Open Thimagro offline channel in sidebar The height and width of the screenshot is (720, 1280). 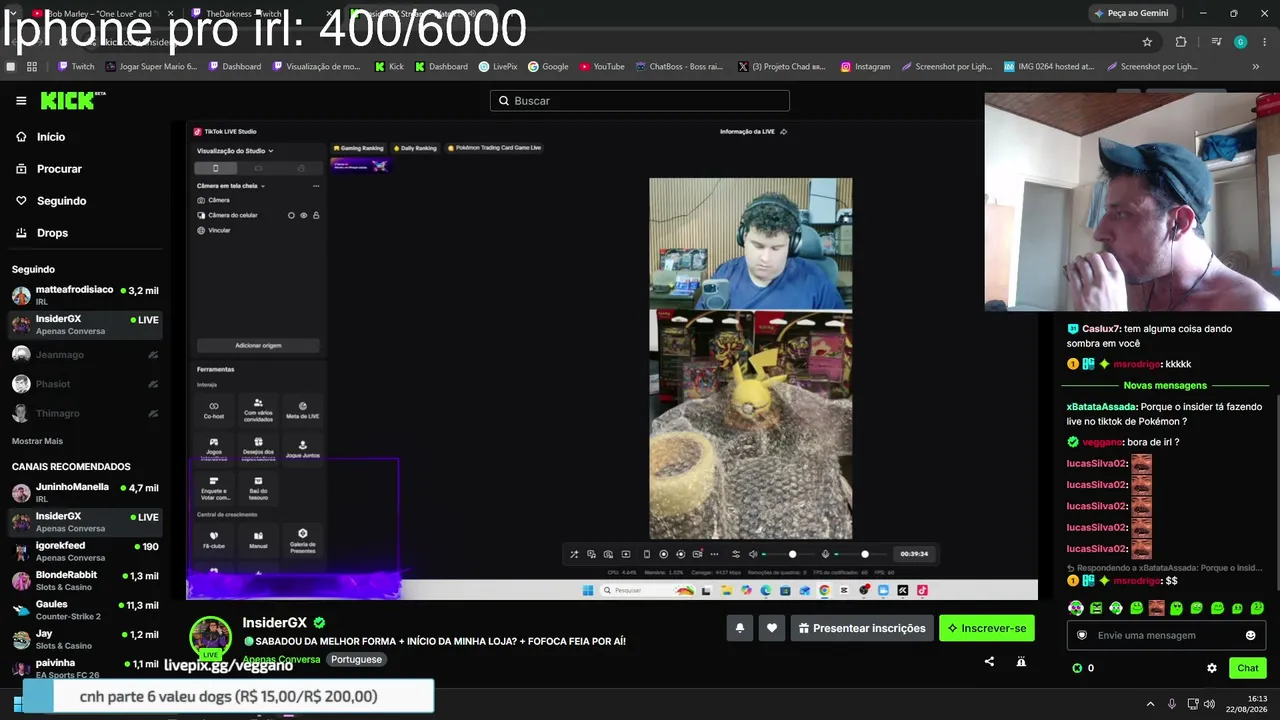[85, 413]
